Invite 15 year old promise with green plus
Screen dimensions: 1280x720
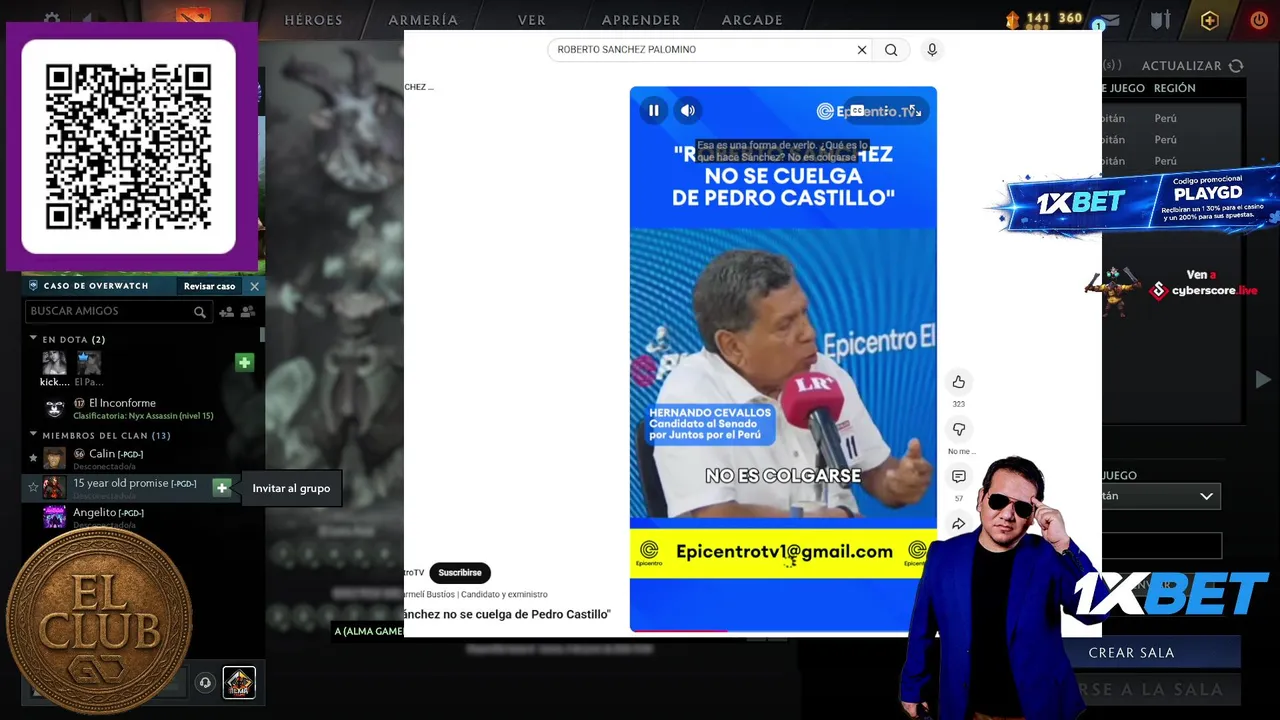click(222, 487)
